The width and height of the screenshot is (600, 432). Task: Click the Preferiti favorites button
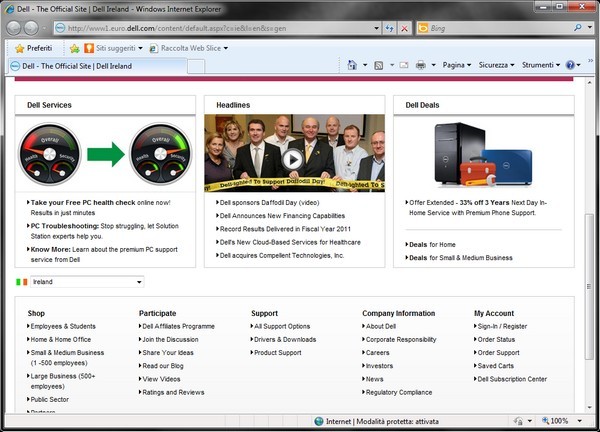click(34, 47)
